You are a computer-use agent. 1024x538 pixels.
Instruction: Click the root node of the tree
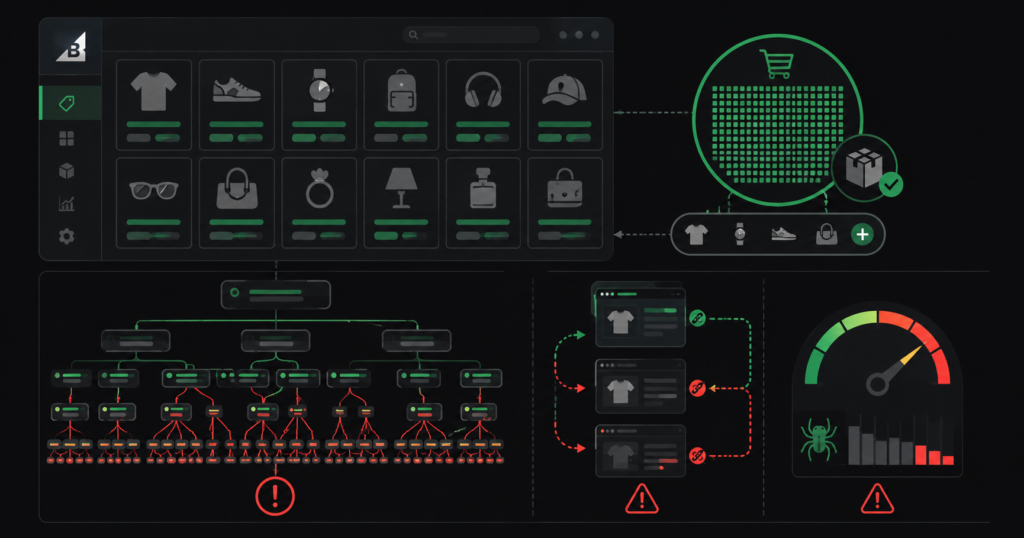click(276, 294)
